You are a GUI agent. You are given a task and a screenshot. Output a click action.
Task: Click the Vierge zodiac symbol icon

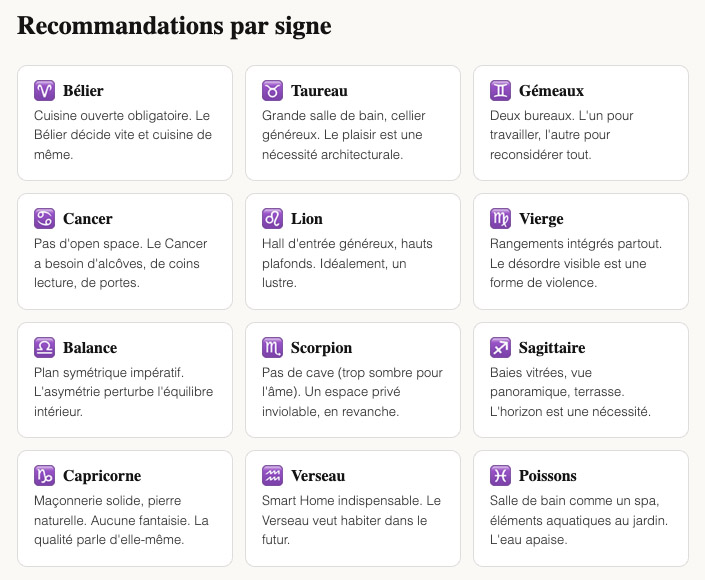500,219
